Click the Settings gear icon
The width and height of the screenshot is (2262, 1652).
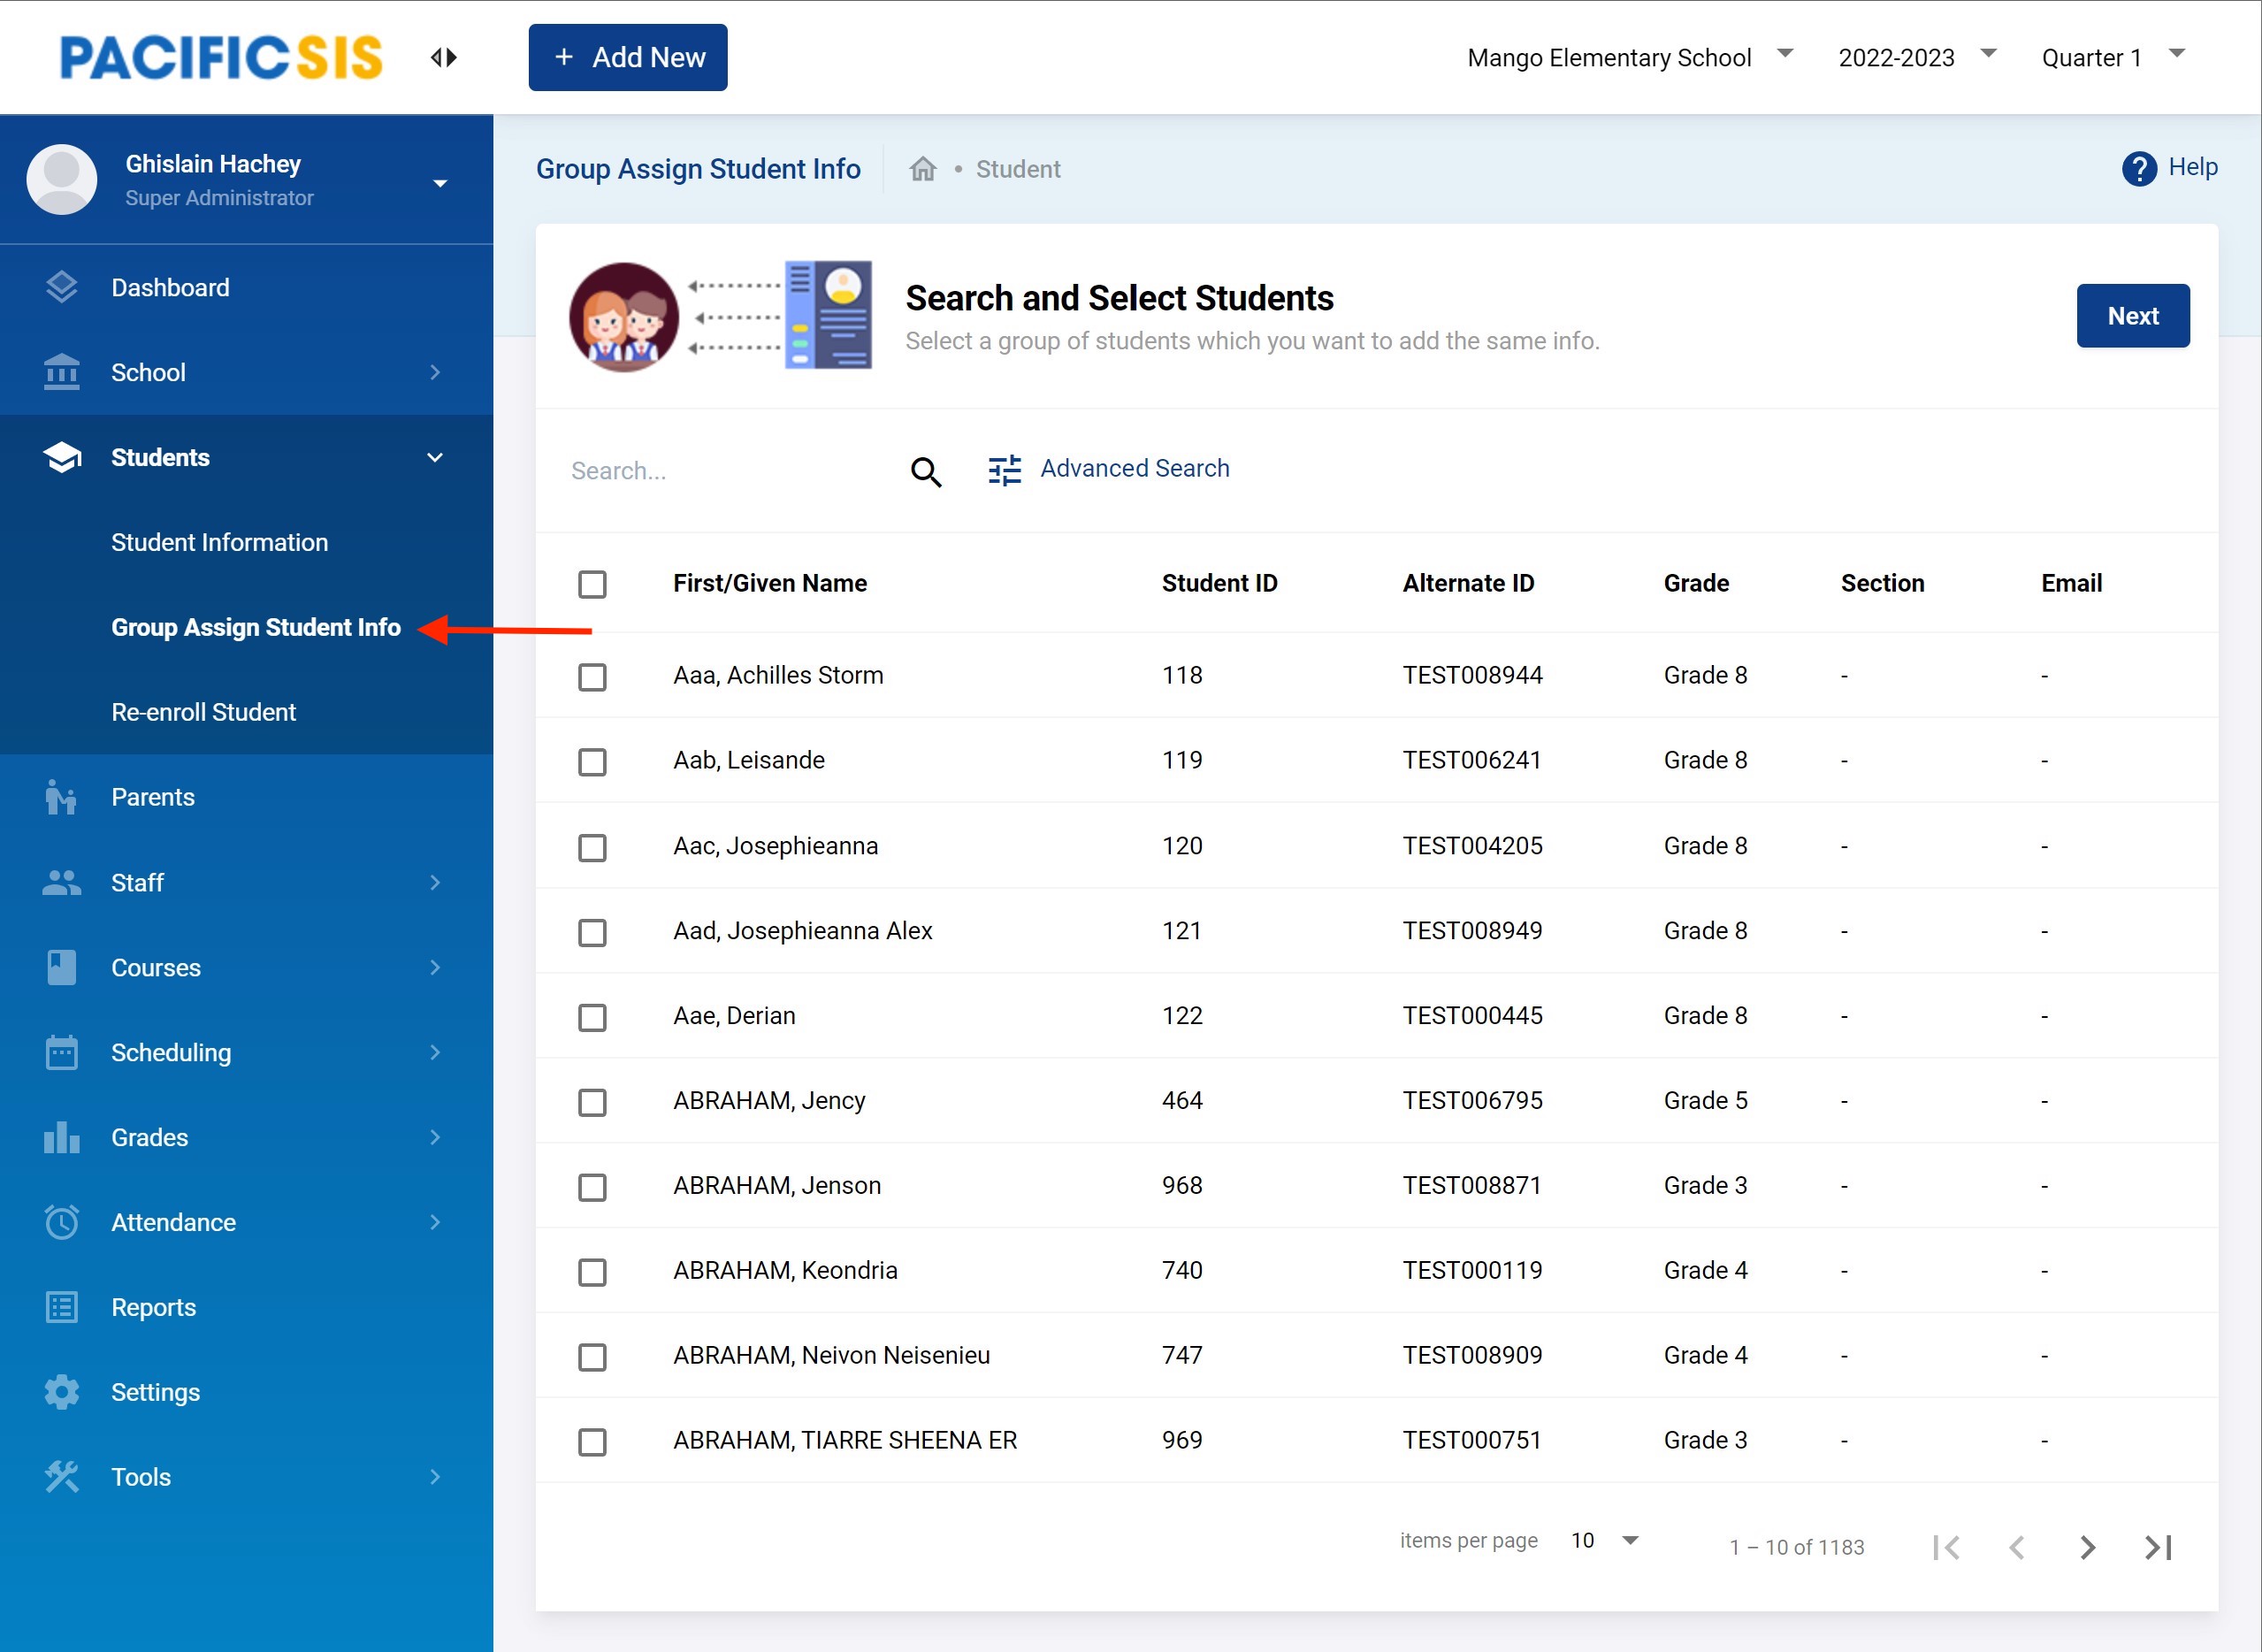pos(62,1392)
